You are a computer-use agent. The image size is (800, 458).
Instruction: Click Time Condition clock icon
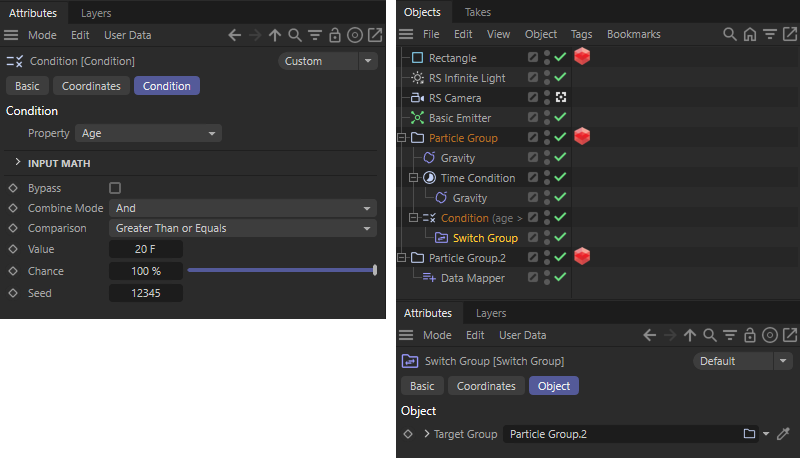430,177
